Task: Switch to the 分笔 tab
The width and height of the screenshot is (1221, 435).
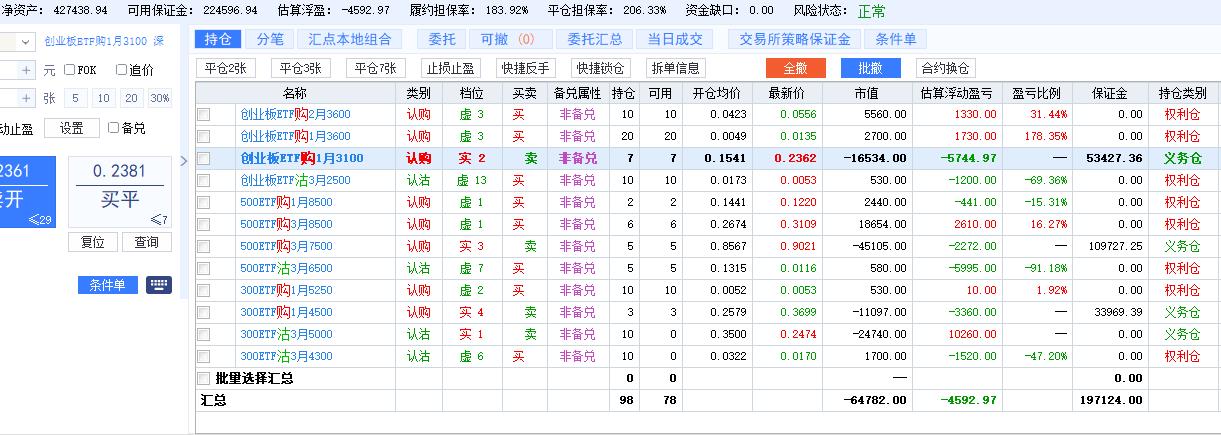Action: pyautogui.click(x=270, y=39)
